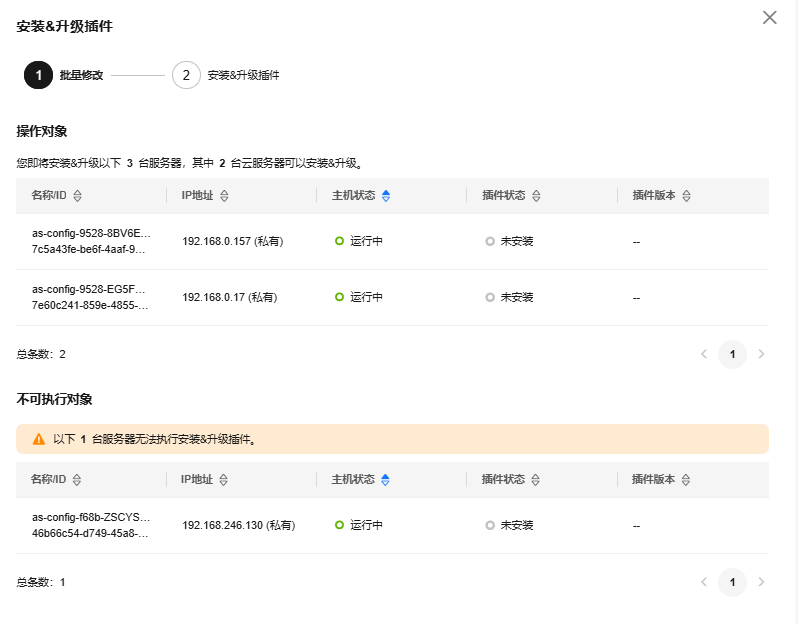
Task: Select the as-config-f68b-ZSCYS server row
Action: pos(392,526)
